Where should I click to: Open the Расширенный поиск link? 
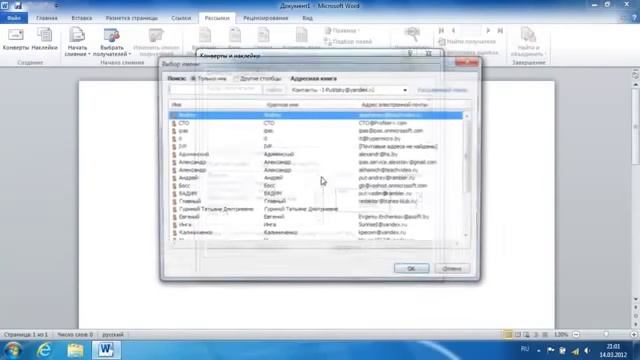pyautogui.click(x=442, y=90)
